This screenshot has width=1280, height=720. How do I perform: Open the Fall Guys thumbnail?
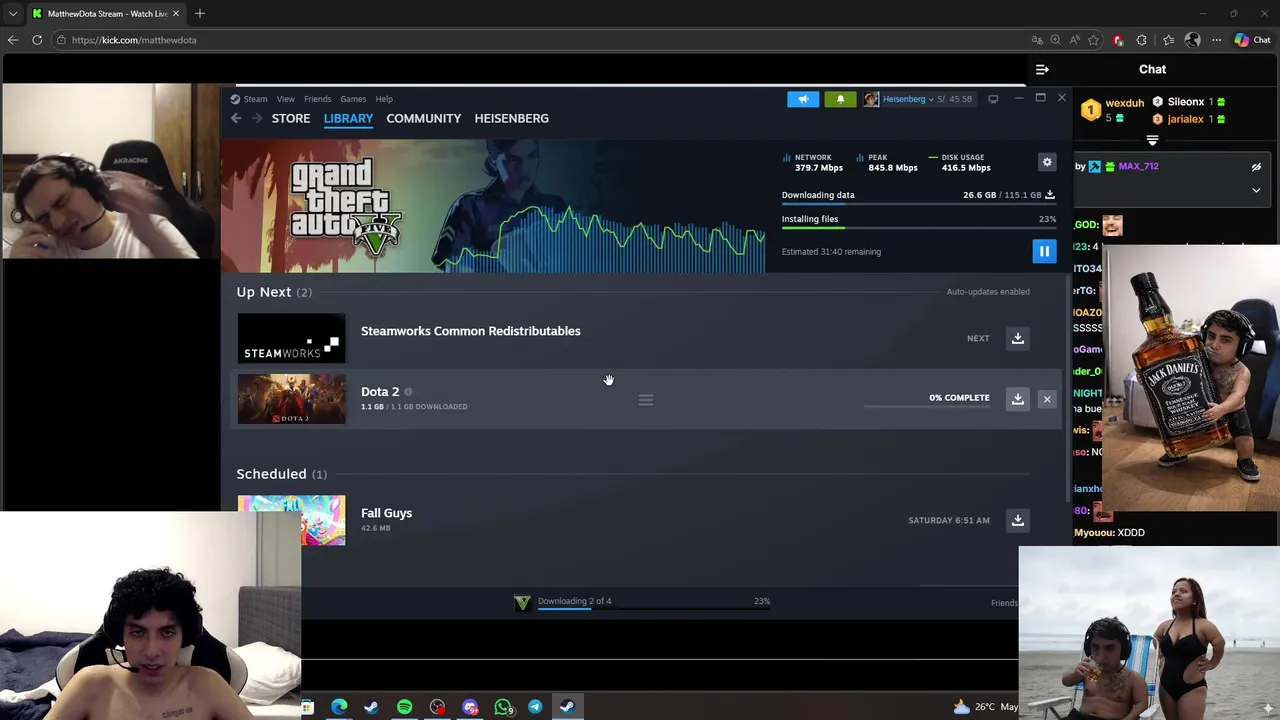coord(291,520)
